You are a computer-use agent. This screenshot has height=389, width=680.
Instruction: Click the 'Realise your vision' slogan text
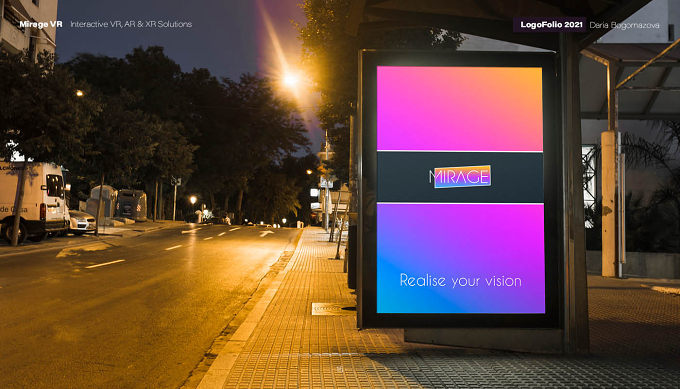click(461, 281)
